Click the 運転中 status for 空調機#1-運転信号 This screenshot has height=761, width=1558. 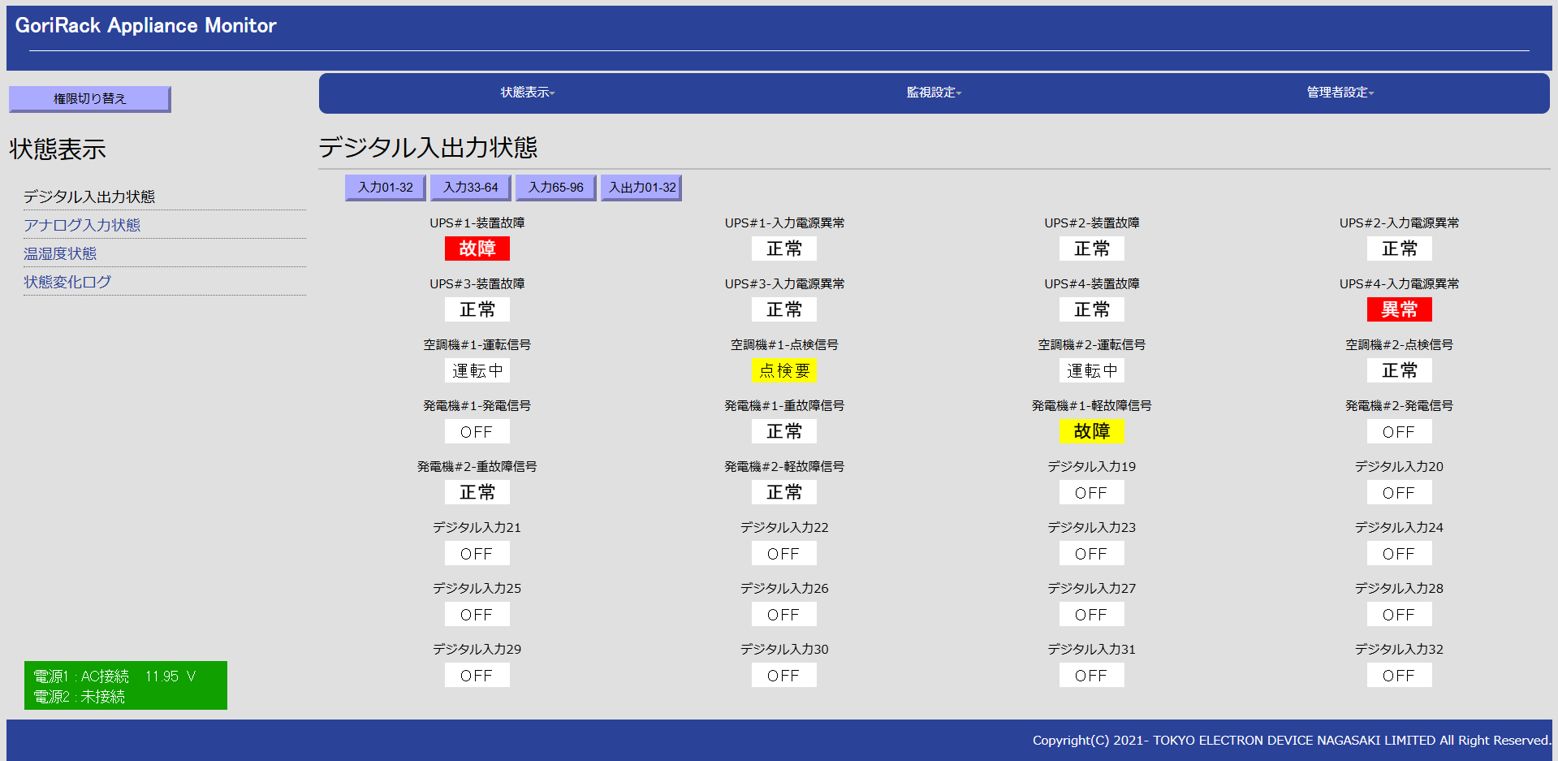click(477, 371)
